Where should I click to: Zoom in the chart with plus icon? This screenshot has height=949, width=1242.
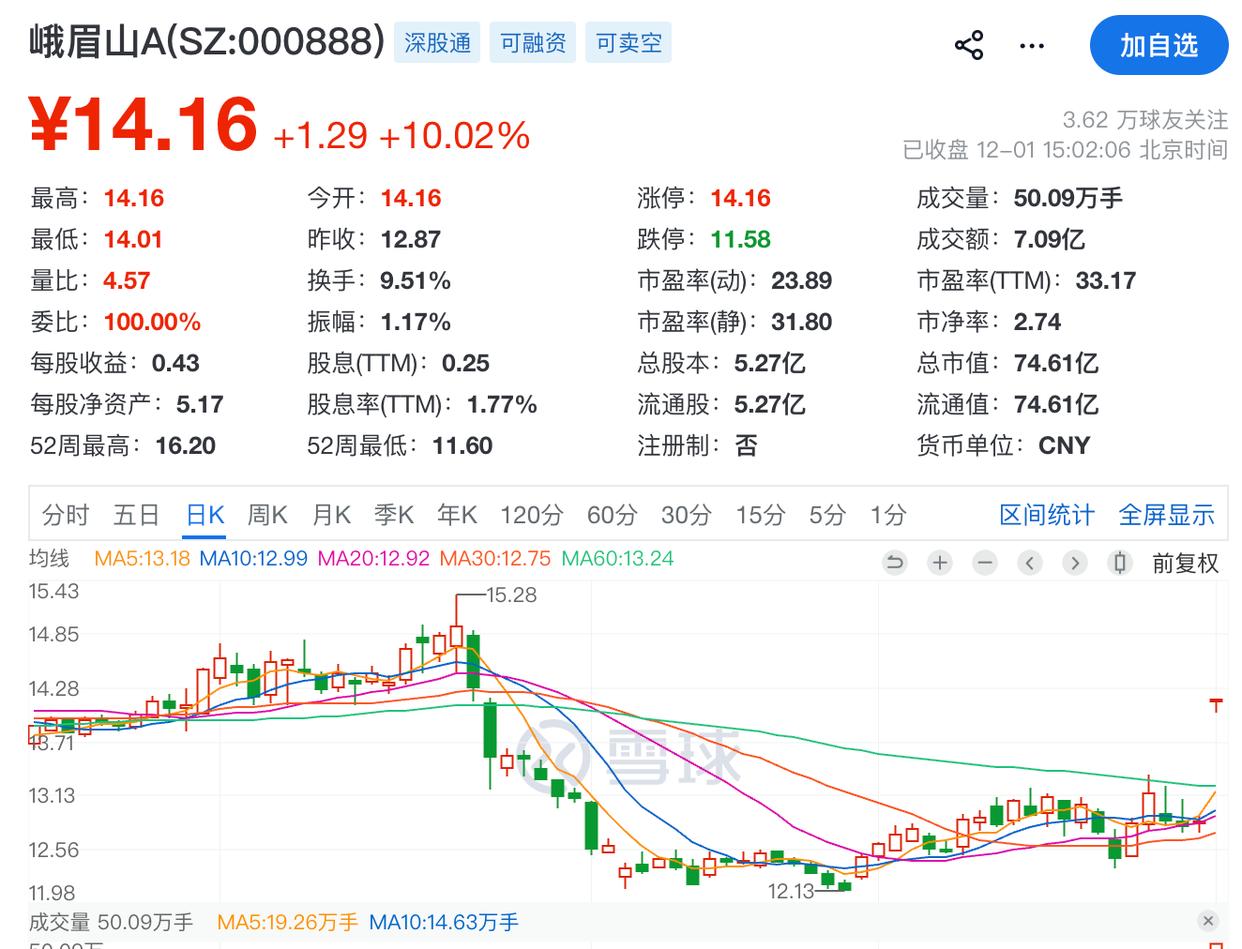940,563
